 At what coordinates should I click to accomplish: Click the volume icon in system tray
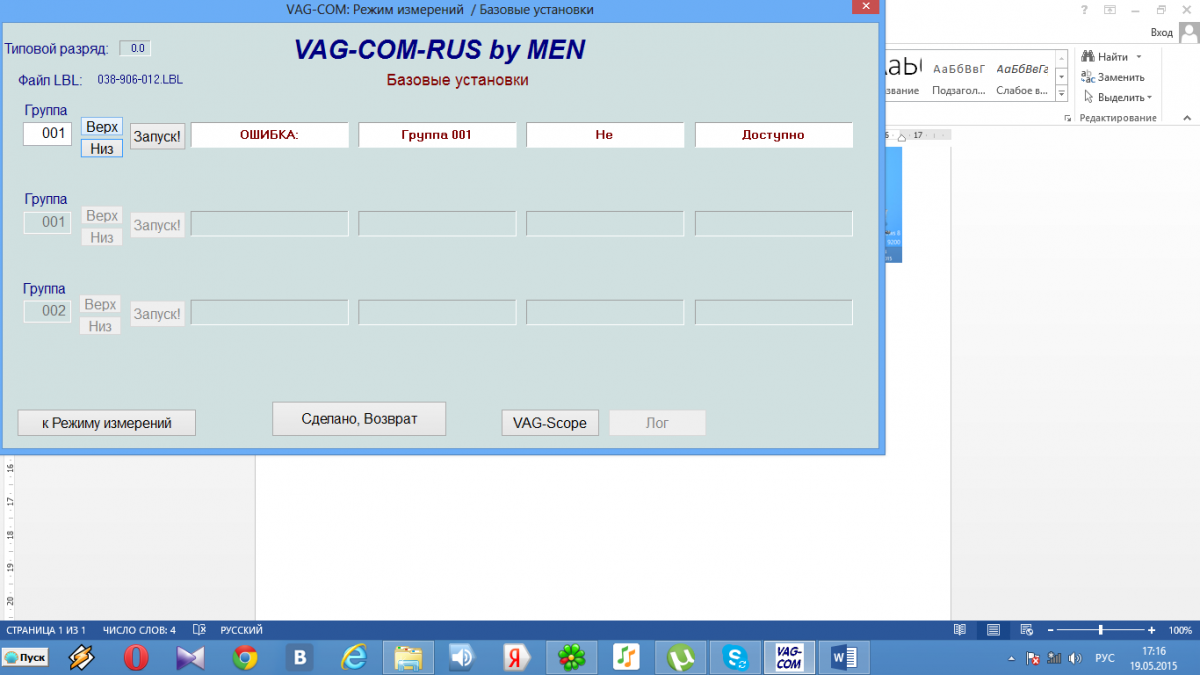[1074, 658]
